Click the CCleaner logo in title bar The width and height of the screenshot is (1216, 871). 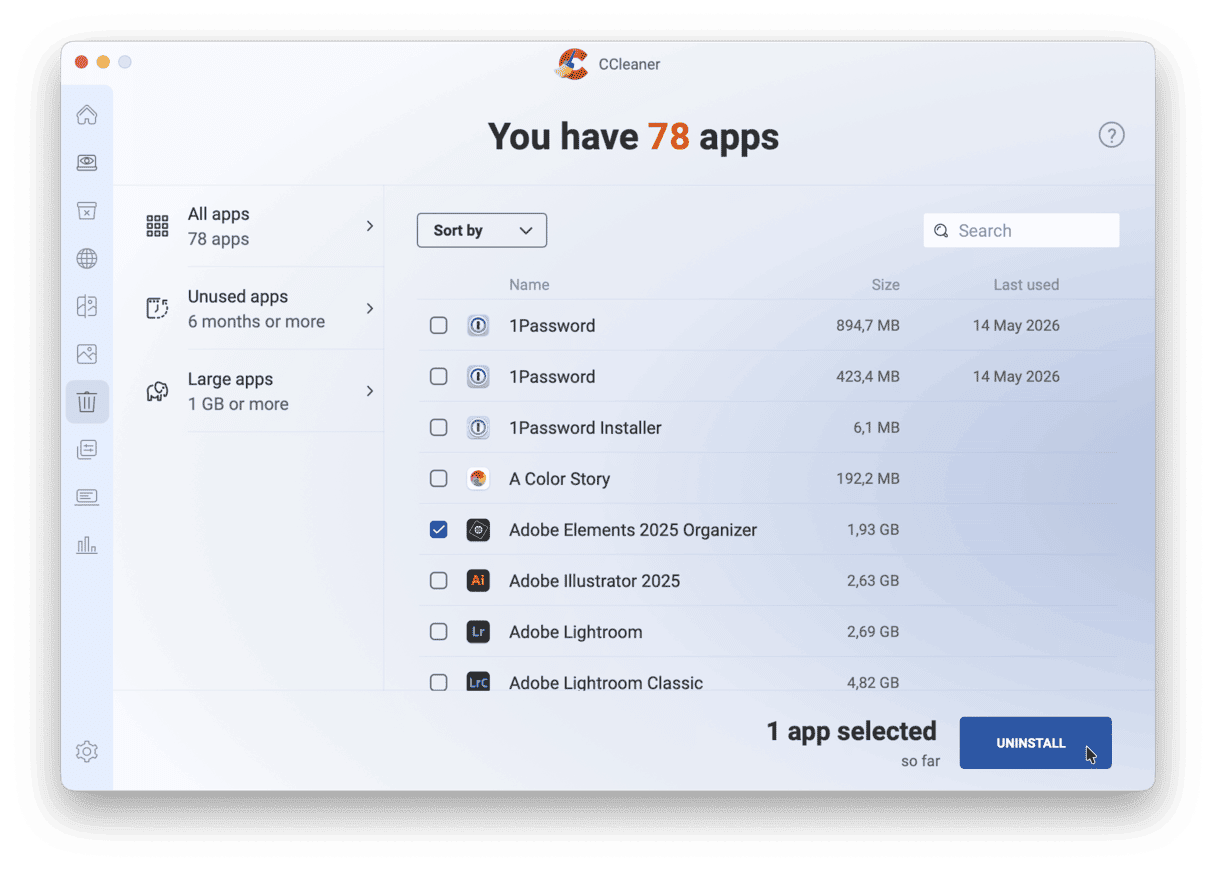tap(572, 64)
